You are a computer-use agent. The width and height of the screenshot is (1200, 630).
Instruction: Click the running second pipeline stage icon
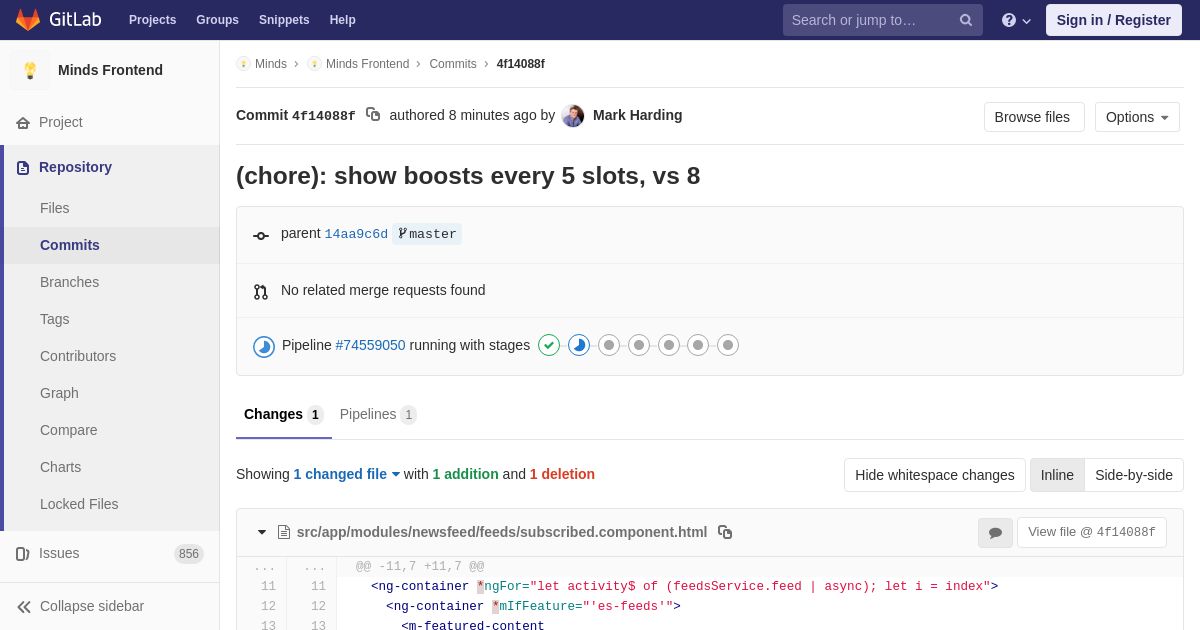[x=579, y=345]
